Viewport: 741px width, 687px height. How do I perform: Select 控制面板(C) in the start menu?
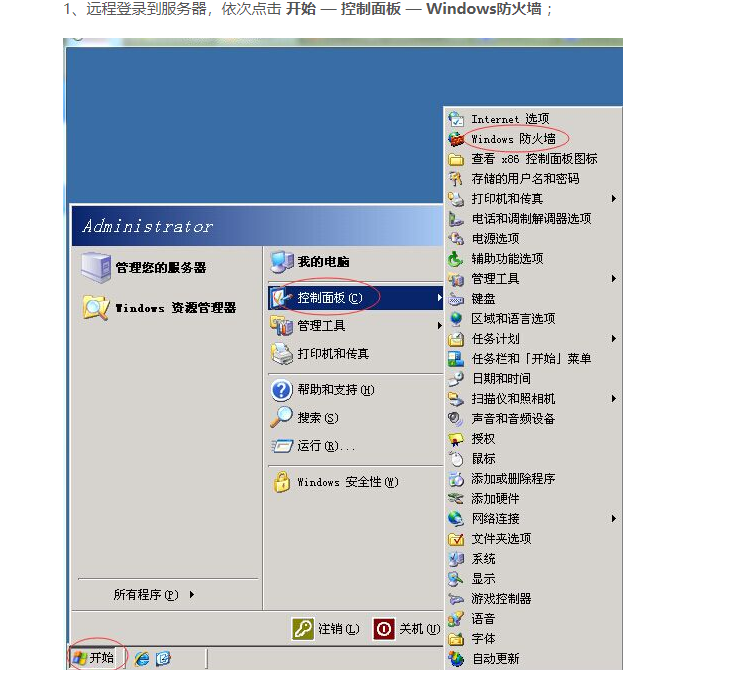pos(355,298)
